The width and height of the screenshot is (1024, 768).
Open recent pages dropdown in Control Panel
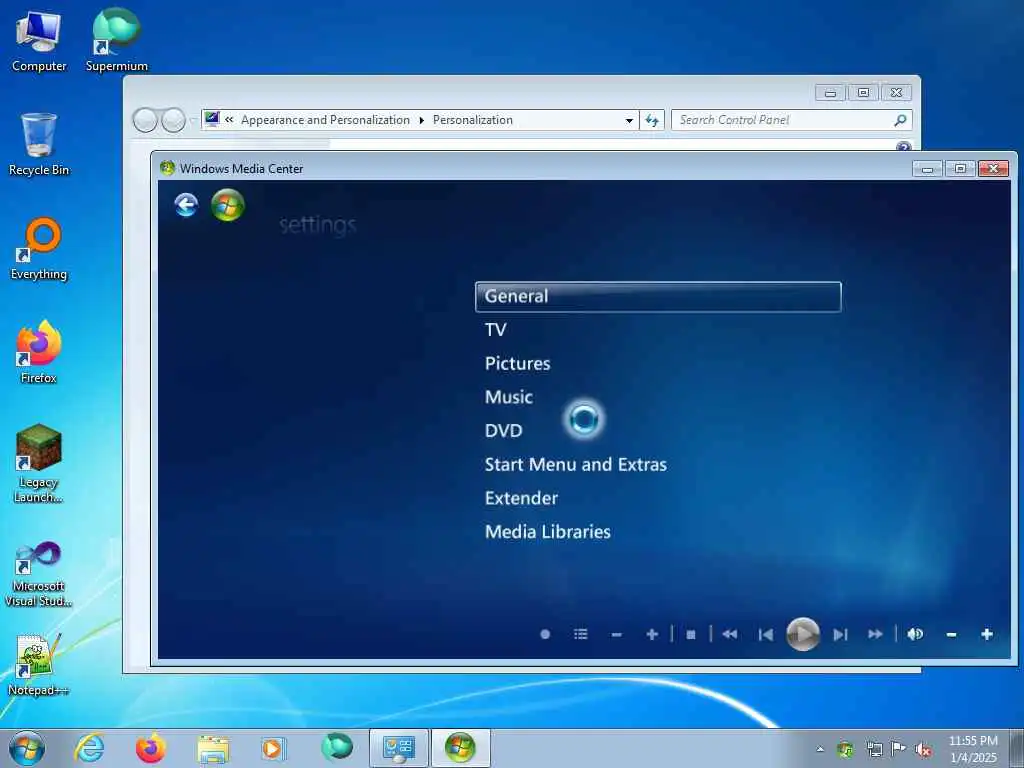(x=193, y=120)
